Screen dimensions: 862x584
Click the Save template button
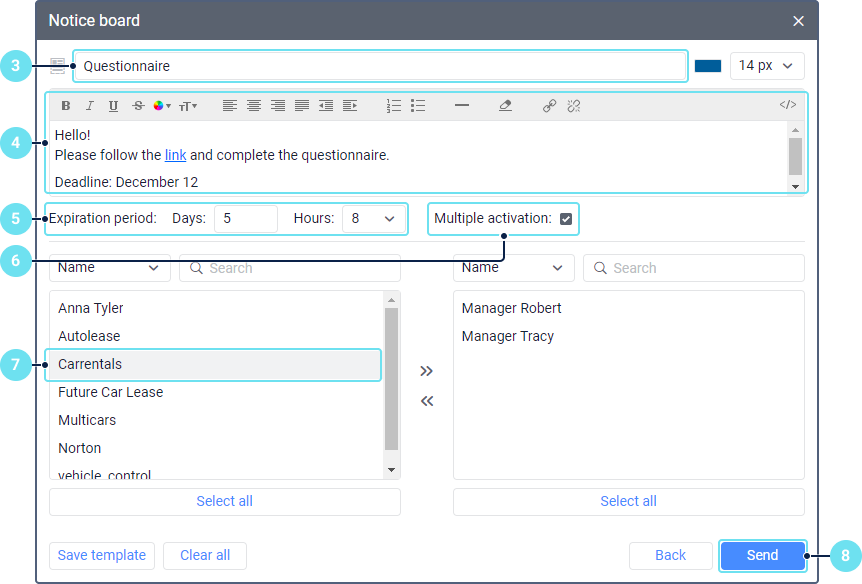pos(102,555)
